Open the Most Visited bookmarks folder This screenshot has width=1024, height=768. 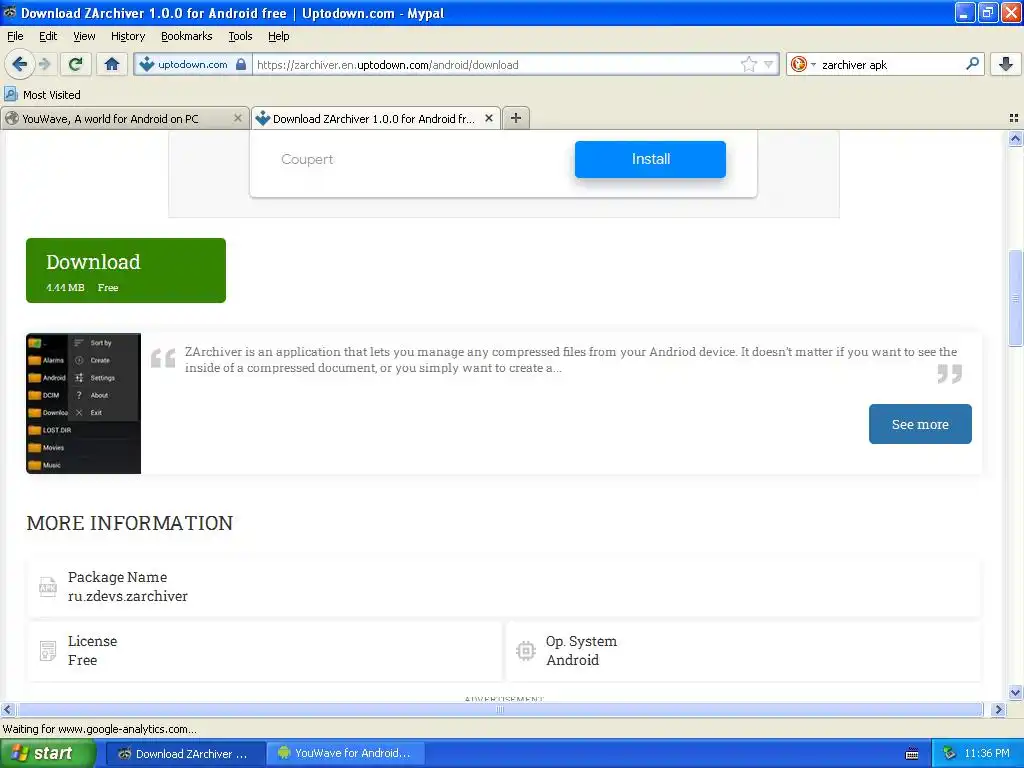click(43, 95)
